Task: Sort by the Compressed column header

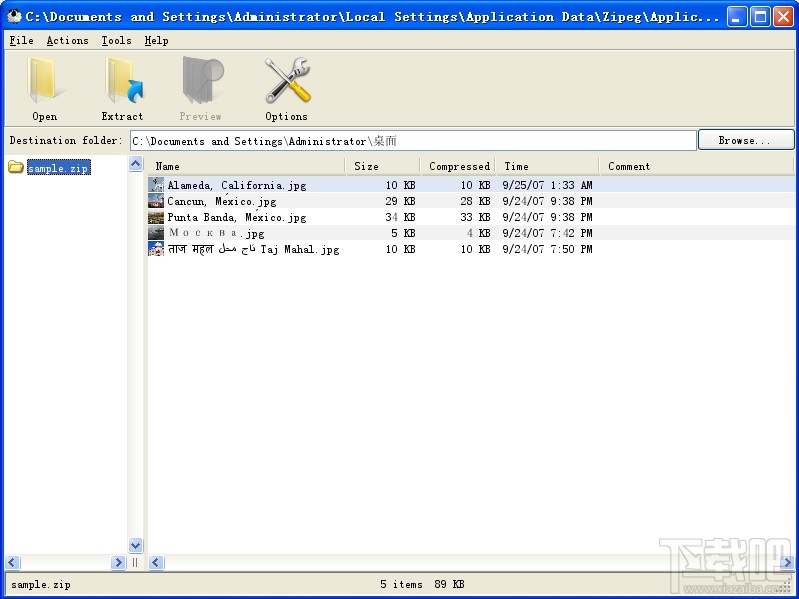Action: click(458, 166)
